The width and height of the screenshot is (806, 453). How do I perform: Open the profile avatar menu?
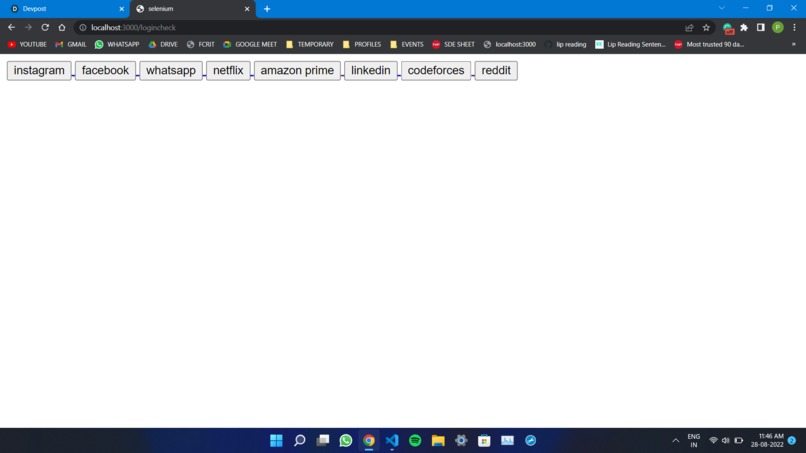click(778, 27)
